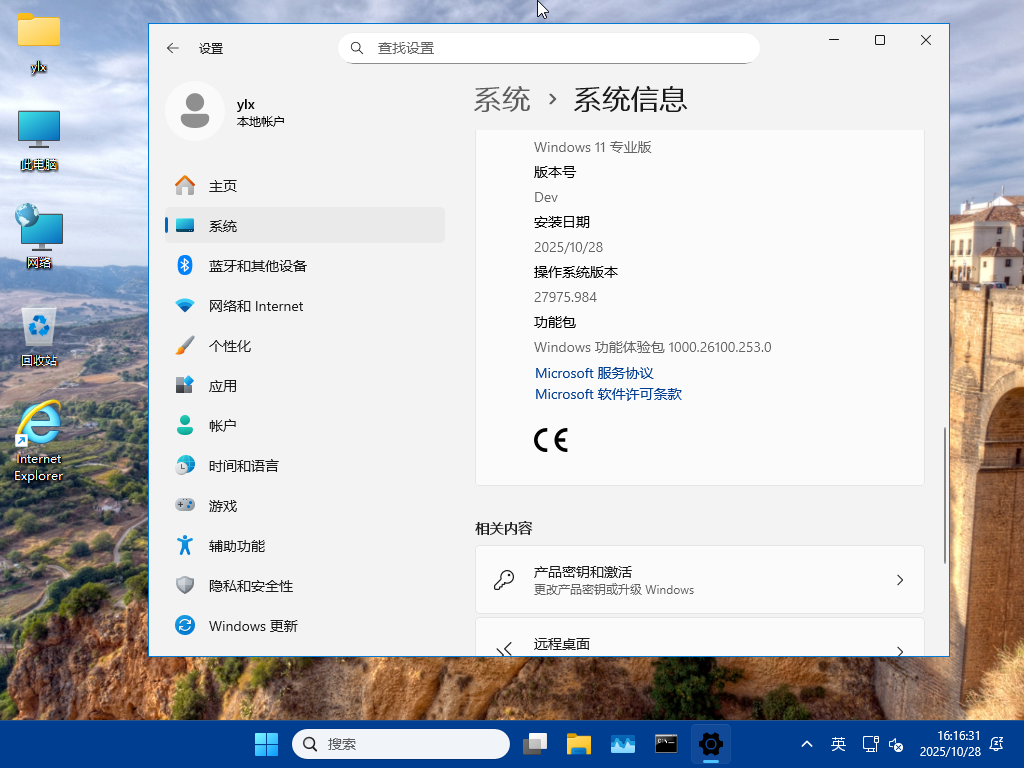Open Microsoft Software License Terms link

tap(608, 394)
